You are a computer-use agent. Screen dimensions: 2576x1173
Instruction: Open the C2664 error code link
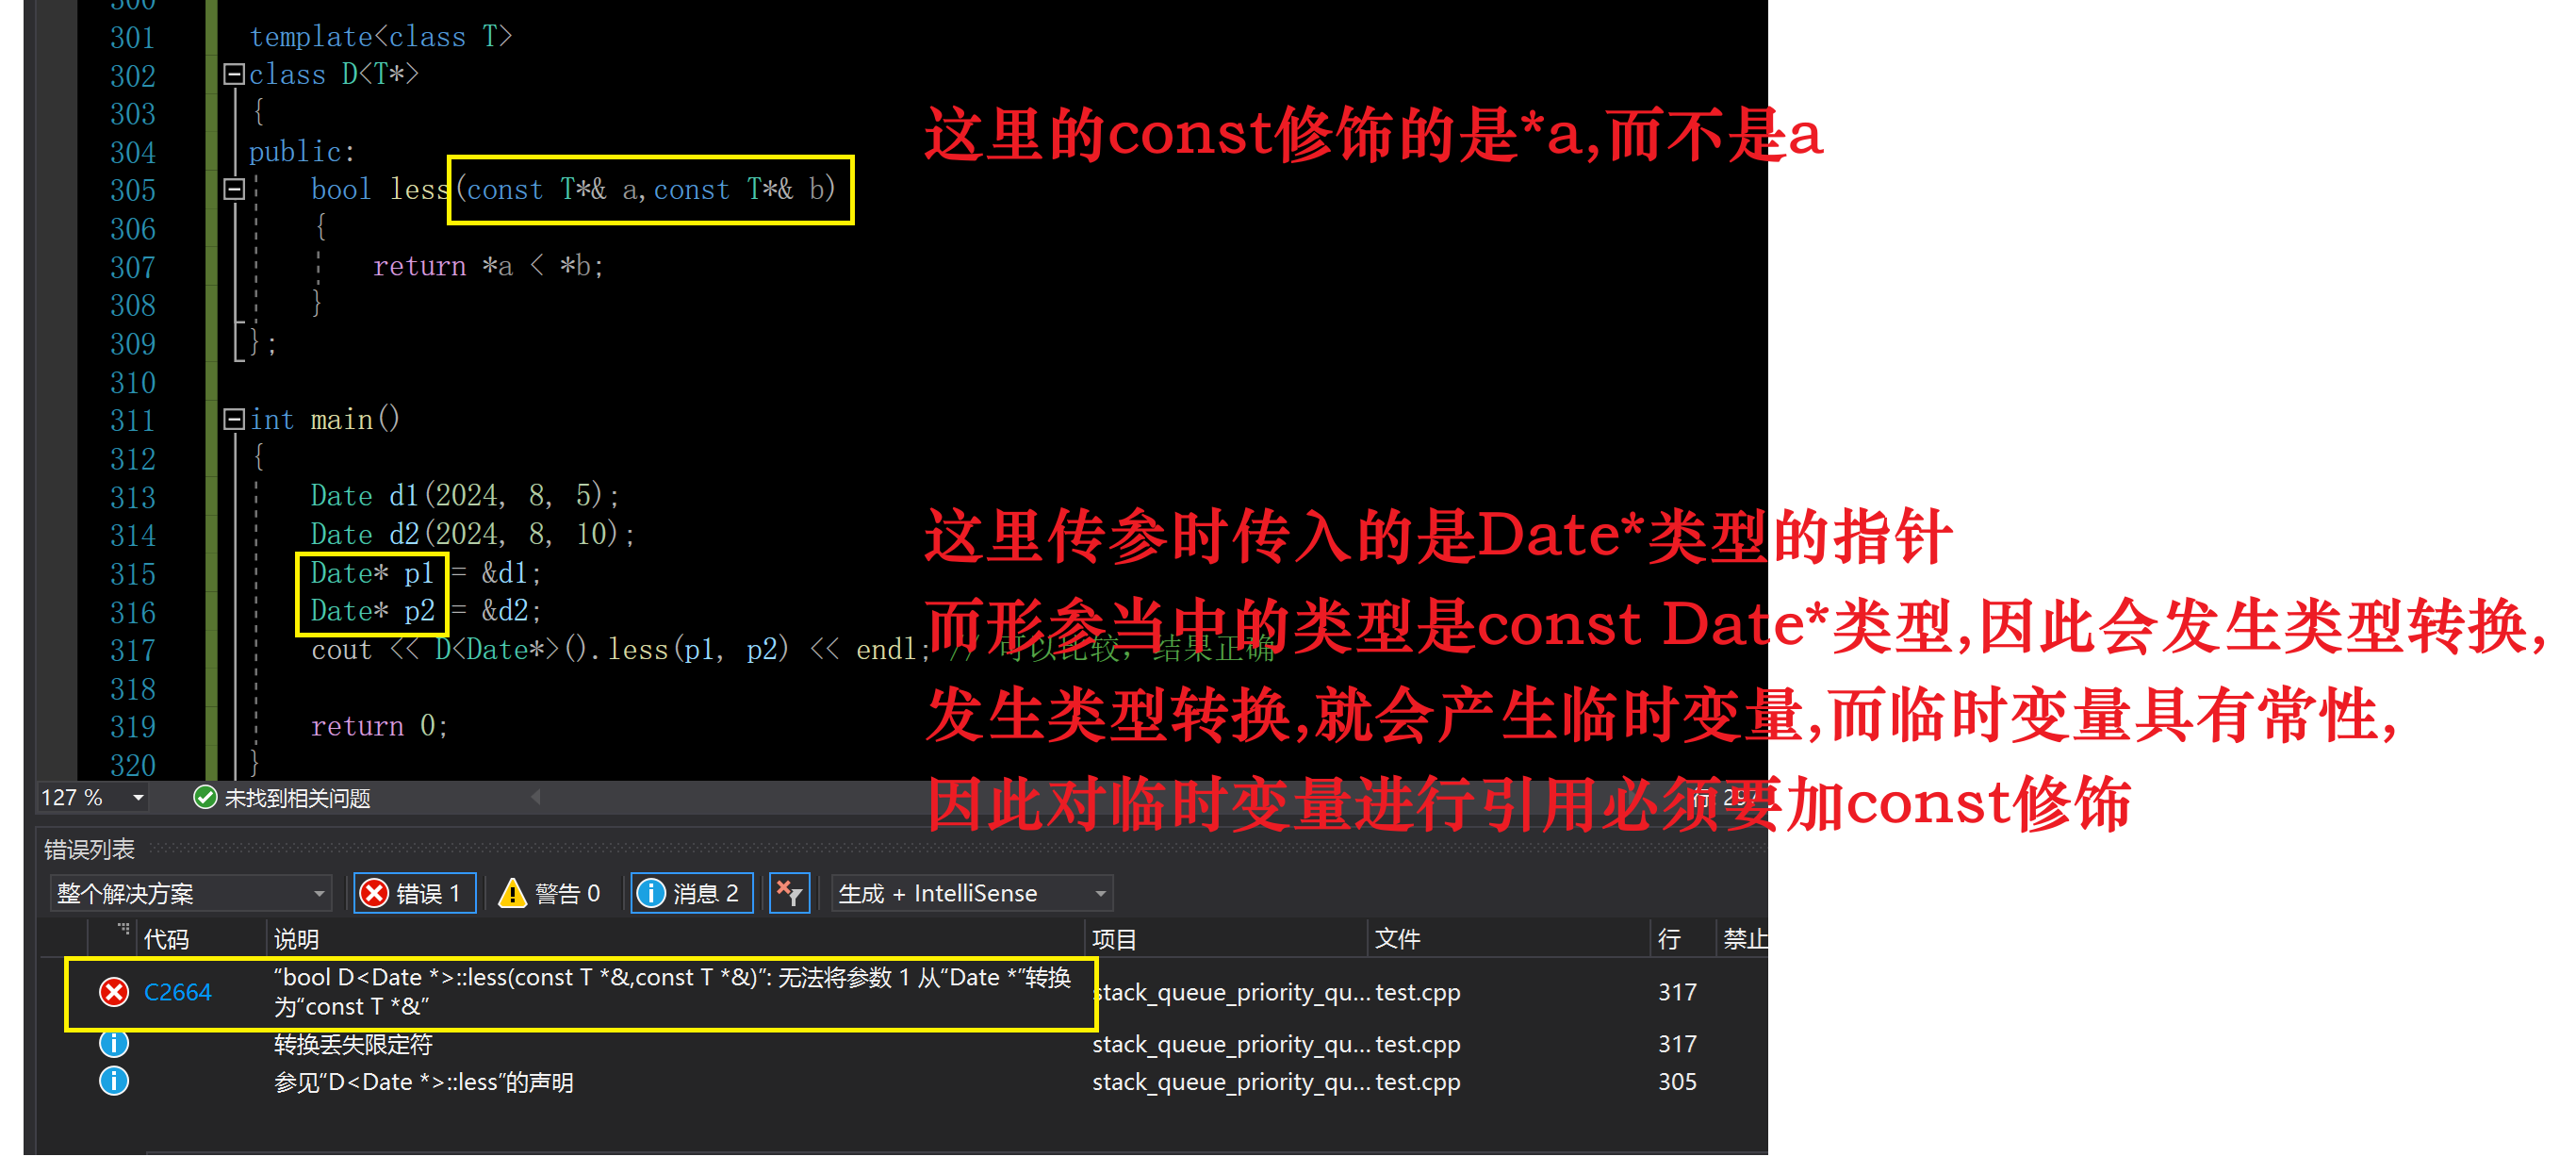[x=178, y=993]
